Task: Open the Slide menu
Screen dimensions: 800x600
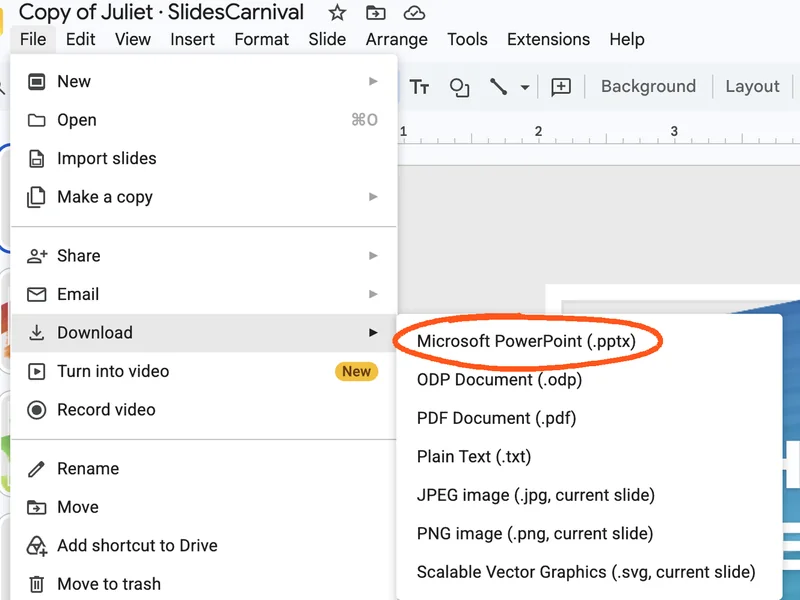Action: click(x=327, y=39)
